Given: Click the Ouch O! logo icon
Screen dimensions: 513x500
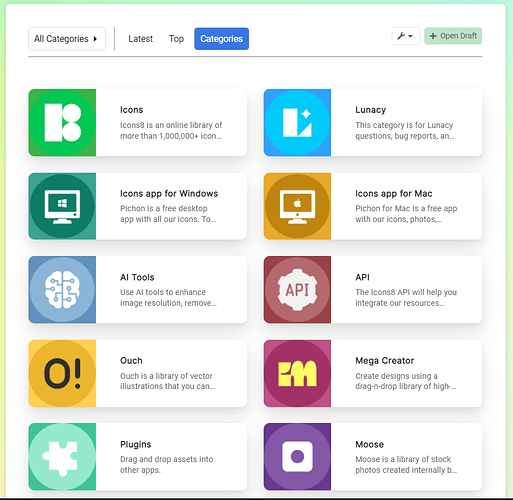Looking at the screenshot, I should point(62,373).
